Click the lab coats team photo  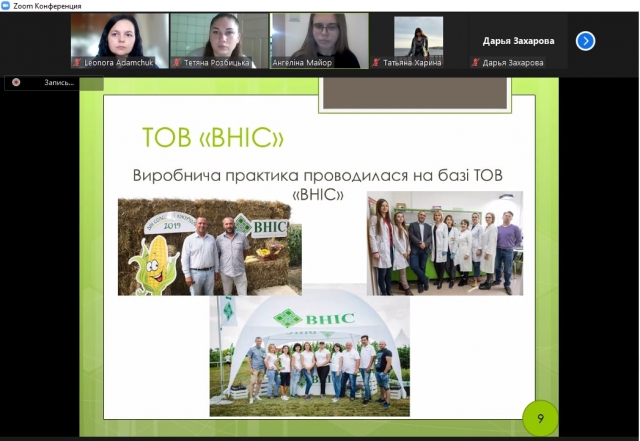(x=444, y=243)
